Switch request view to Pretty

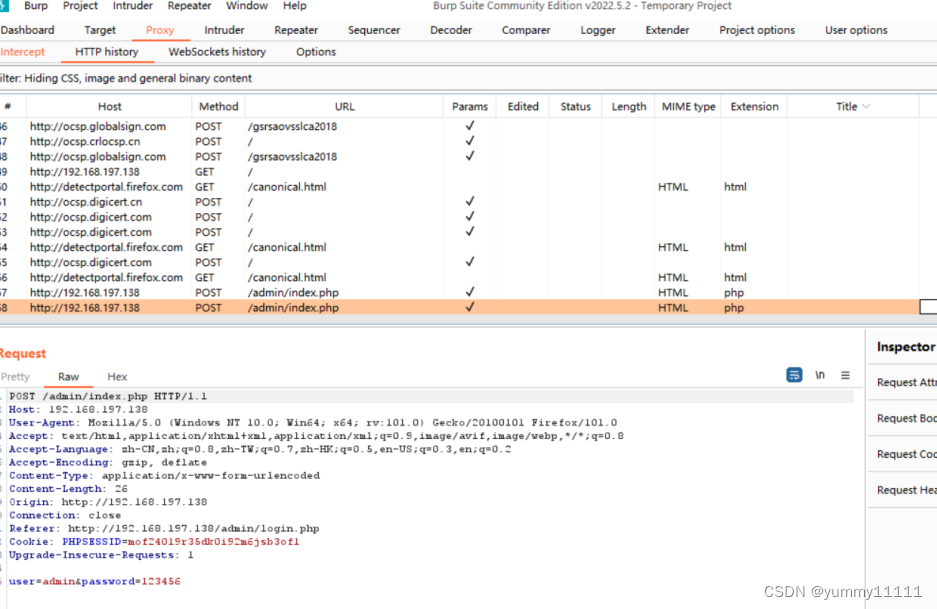[15, 377]
